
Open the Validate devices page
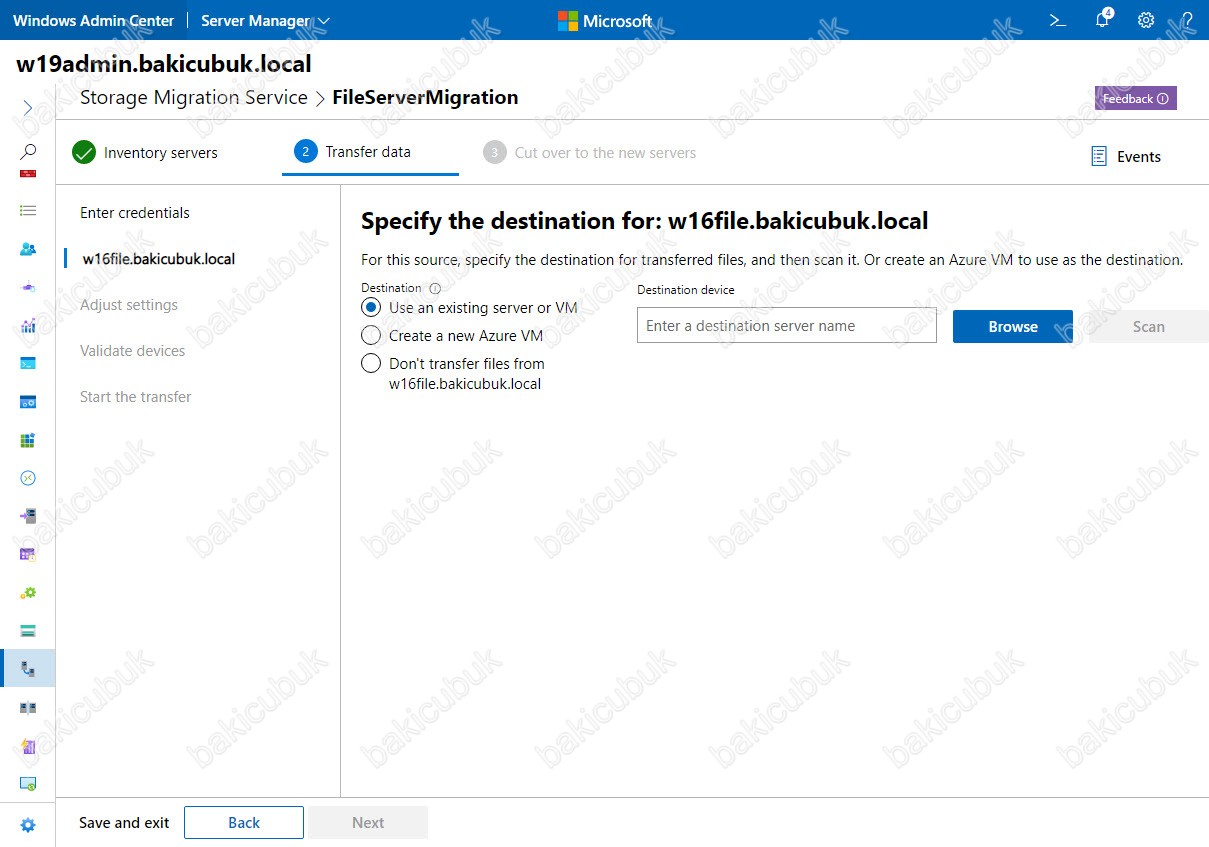[x=133, y=351]
